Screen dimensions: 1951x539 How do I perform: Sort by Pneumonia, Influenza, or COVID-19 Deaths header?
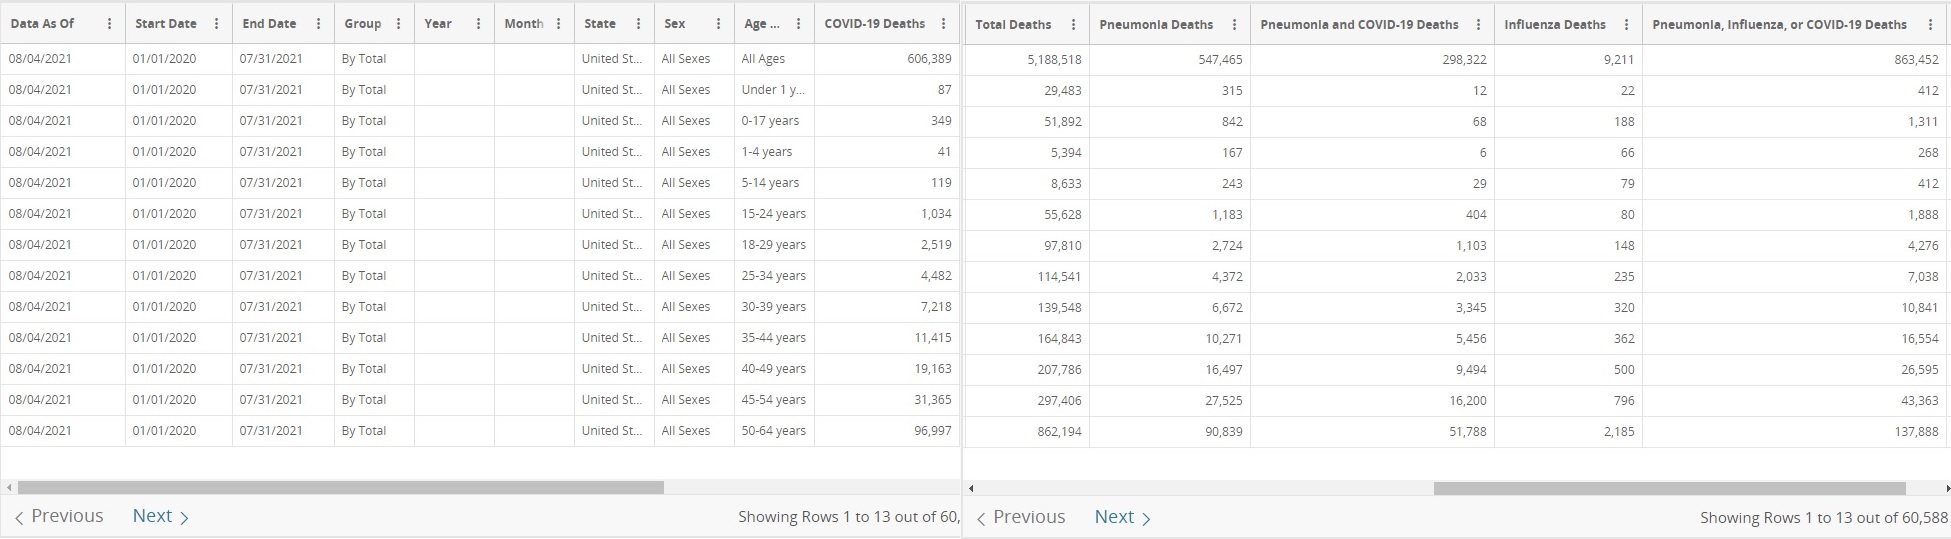click(x=1779, y=25)
